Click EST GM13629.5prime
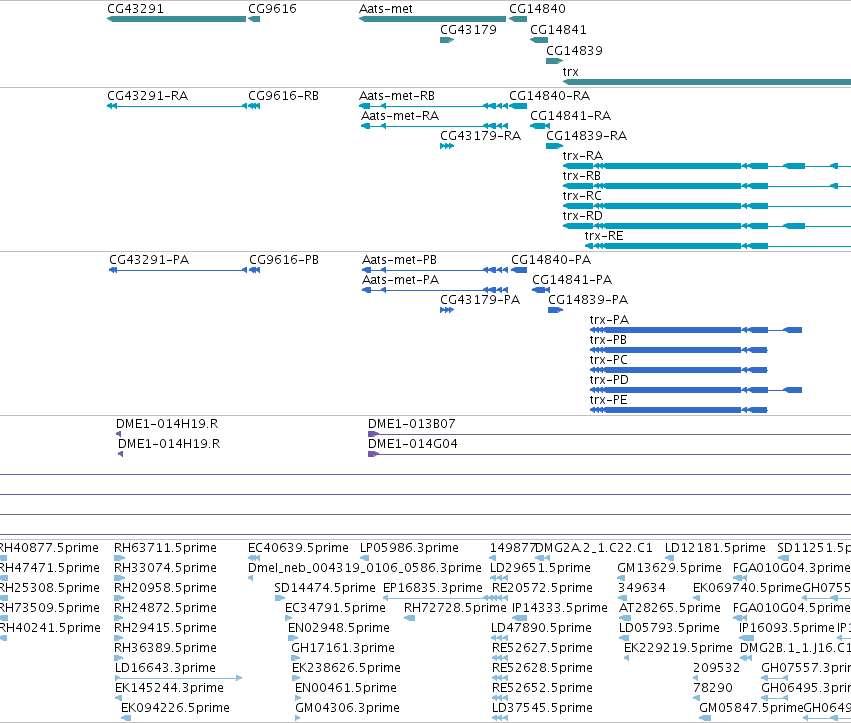The image size is (851, 723). point(669,569)
